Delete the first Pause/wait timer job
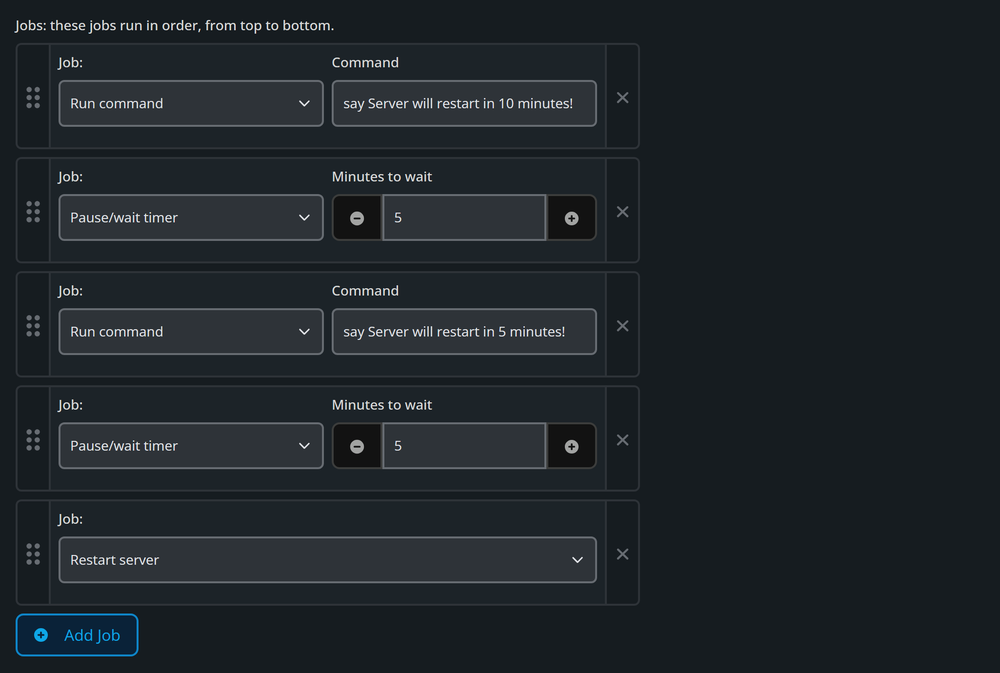The height and width of the screenshot is (673, 1000). point(622,212)
